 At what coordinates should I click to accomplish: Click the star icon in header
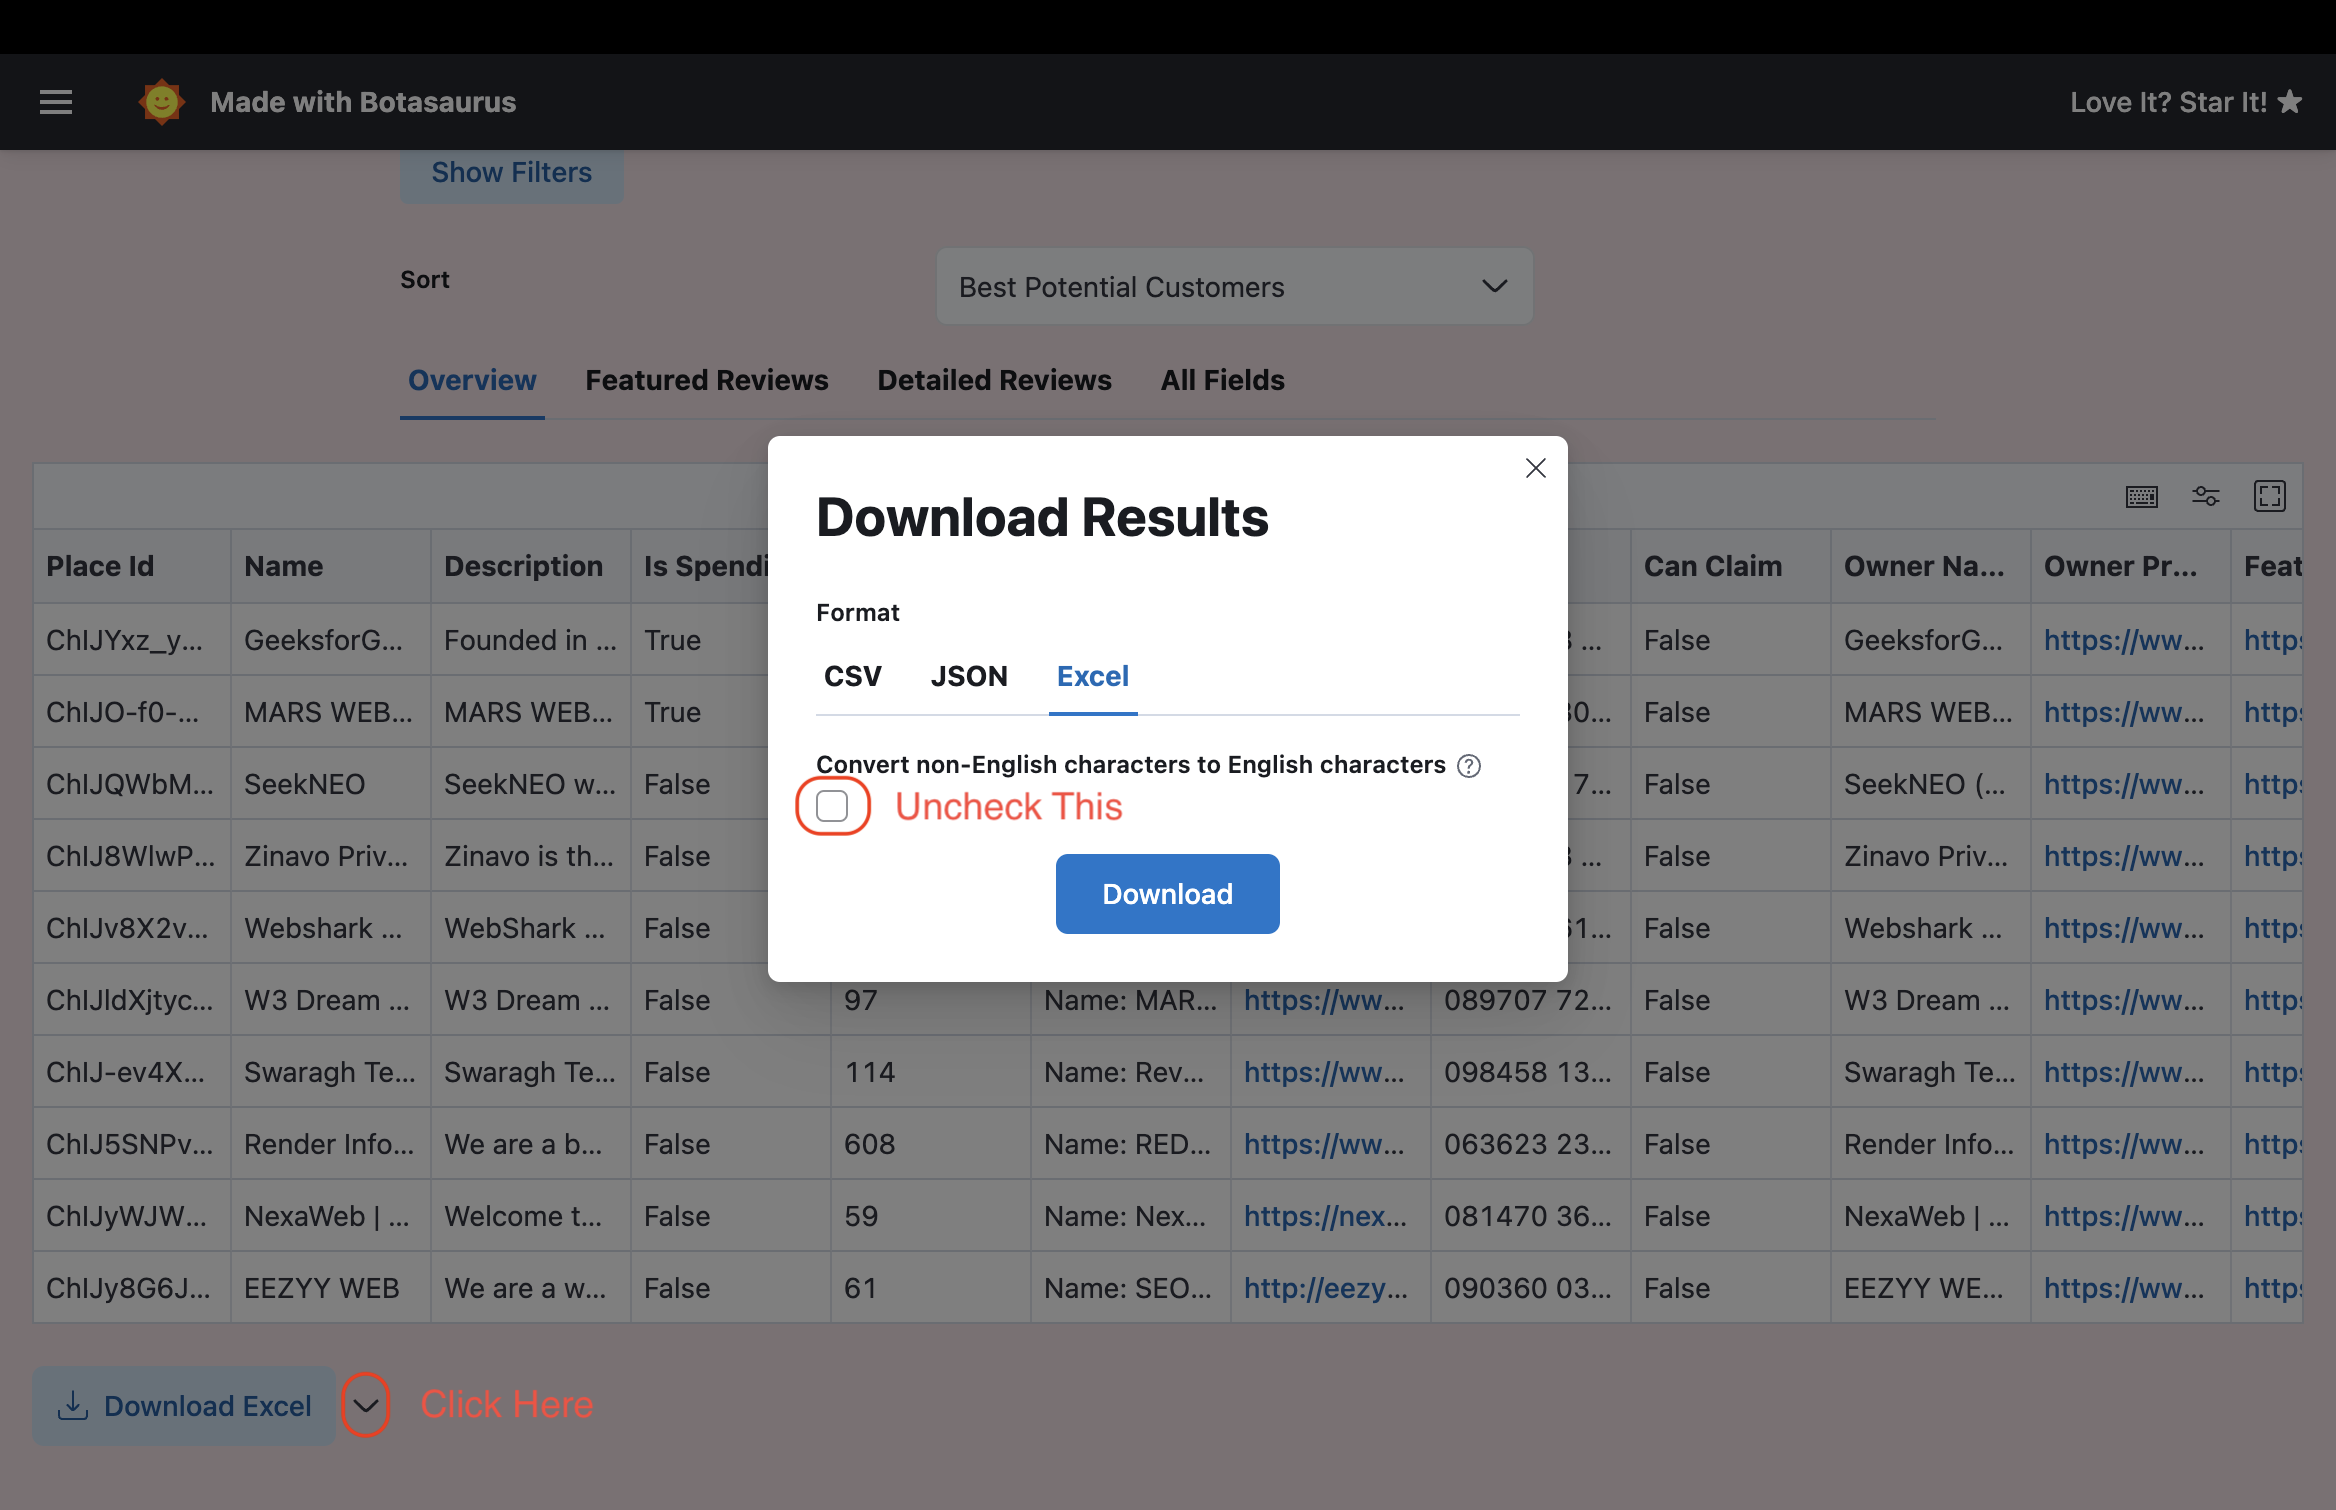[2290, 102]
